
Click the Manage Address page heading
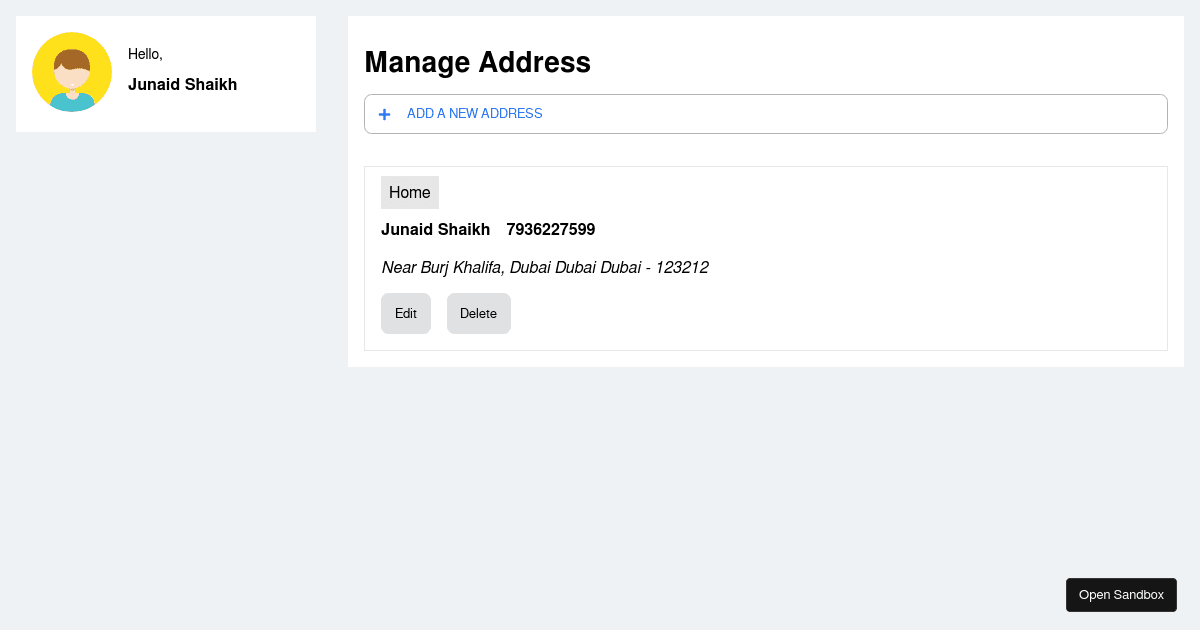pyautogui.click(x=478, y=62)
